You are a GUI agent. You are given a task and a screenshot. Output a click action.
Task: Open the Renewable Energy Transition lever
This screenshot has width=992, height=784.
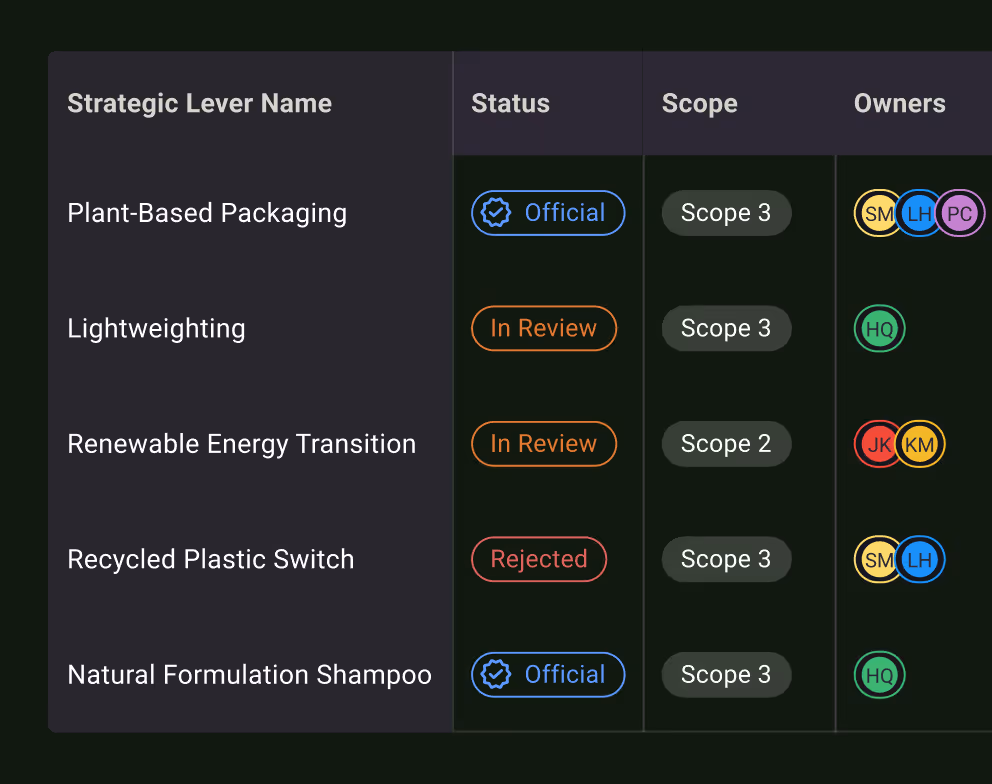241,444
